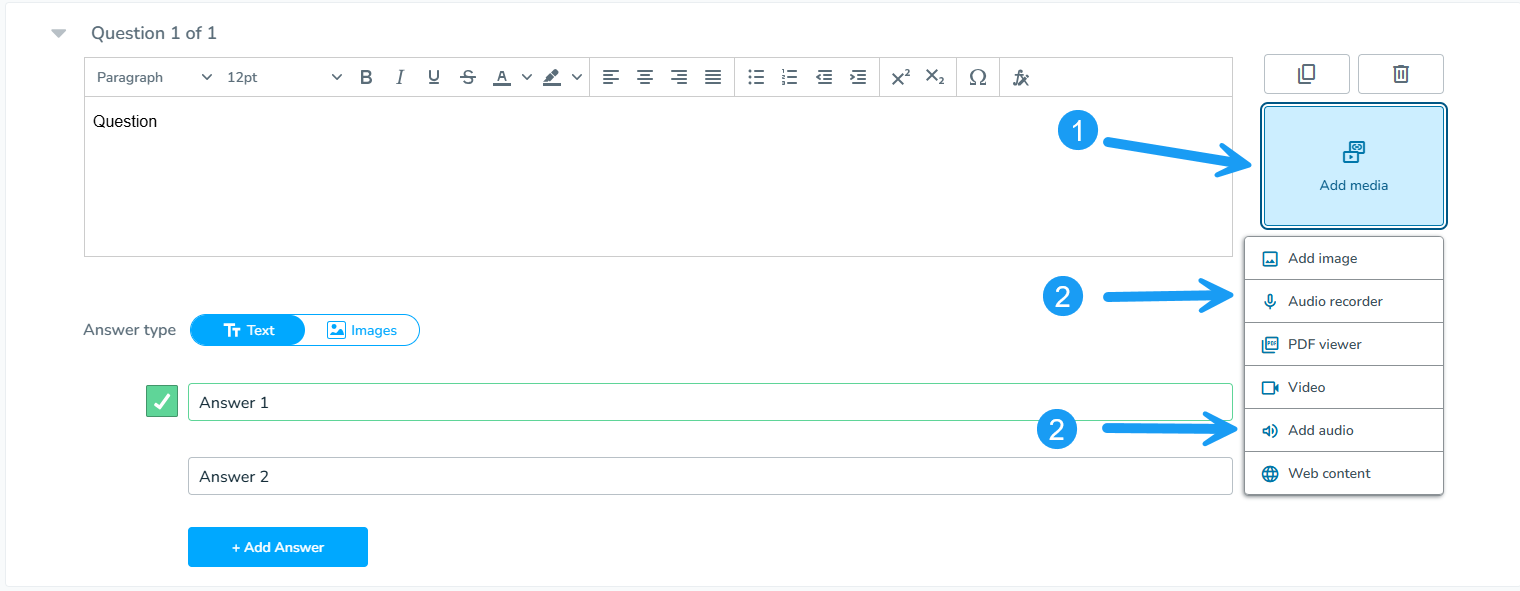
Task: Toggle underline formatting
Action: pos(434,77)
